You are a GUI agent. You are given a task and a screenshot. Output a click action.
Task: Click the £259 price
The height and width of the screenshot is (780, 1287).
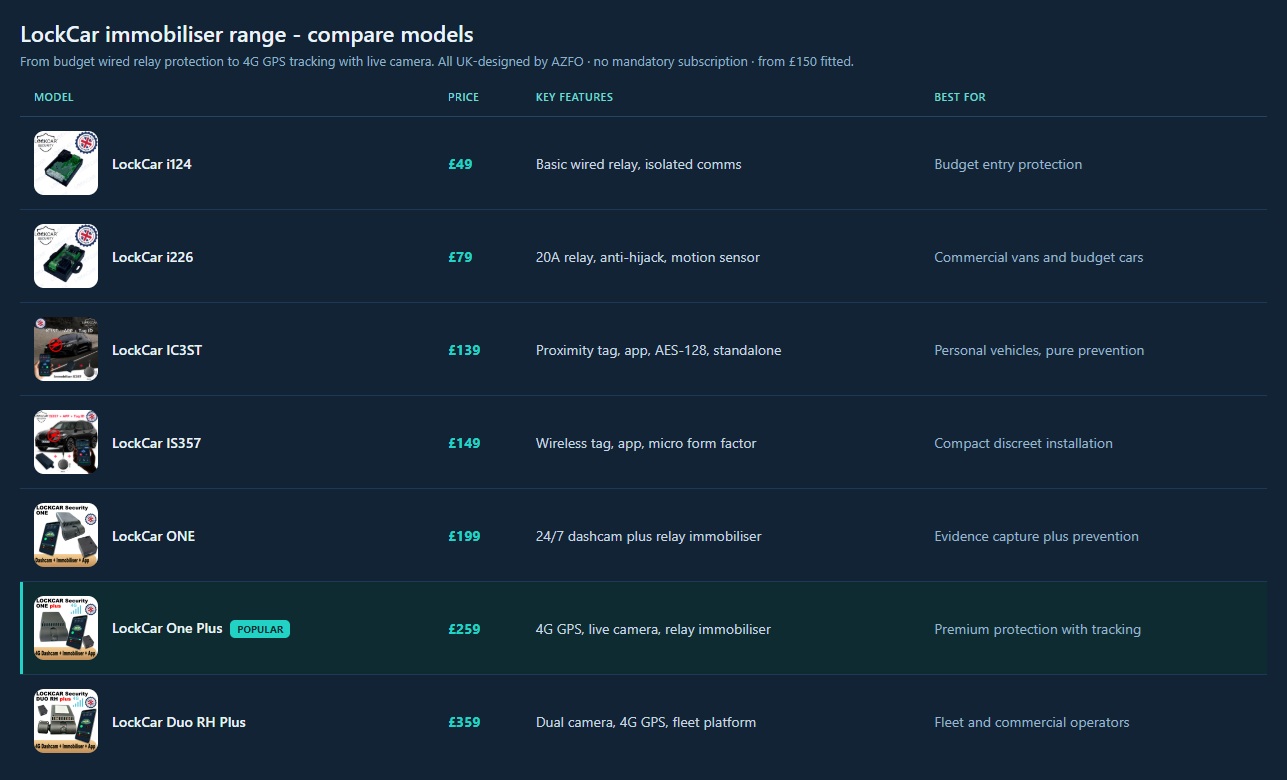(464, 629)
